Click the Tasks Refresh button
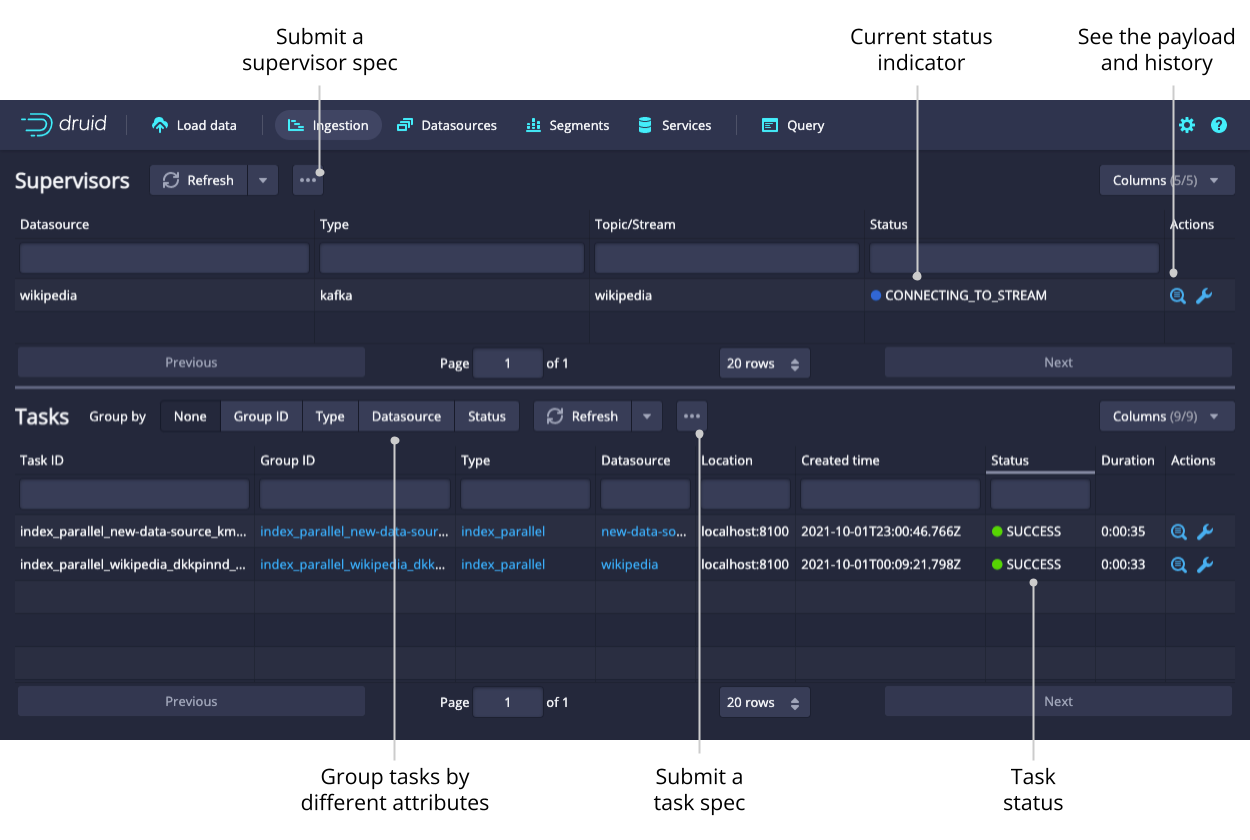This screenshot has width=1250, height=840. (584, 416)
